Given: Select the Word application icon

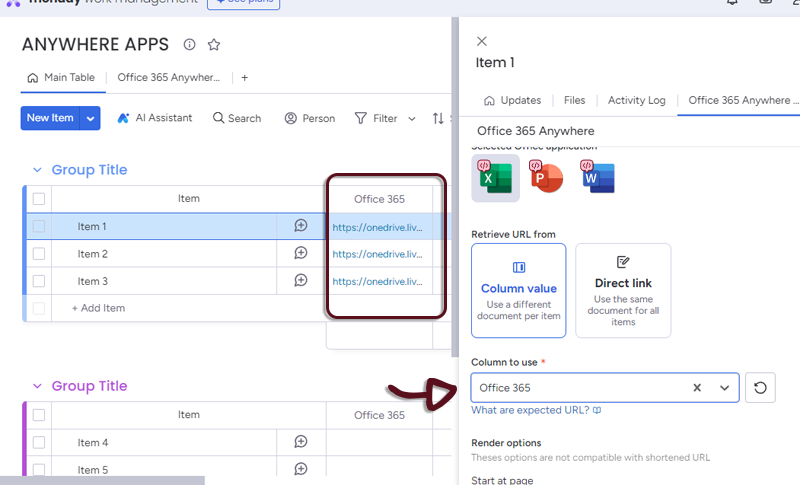Looking at the screenshot, I should point(598,179).
